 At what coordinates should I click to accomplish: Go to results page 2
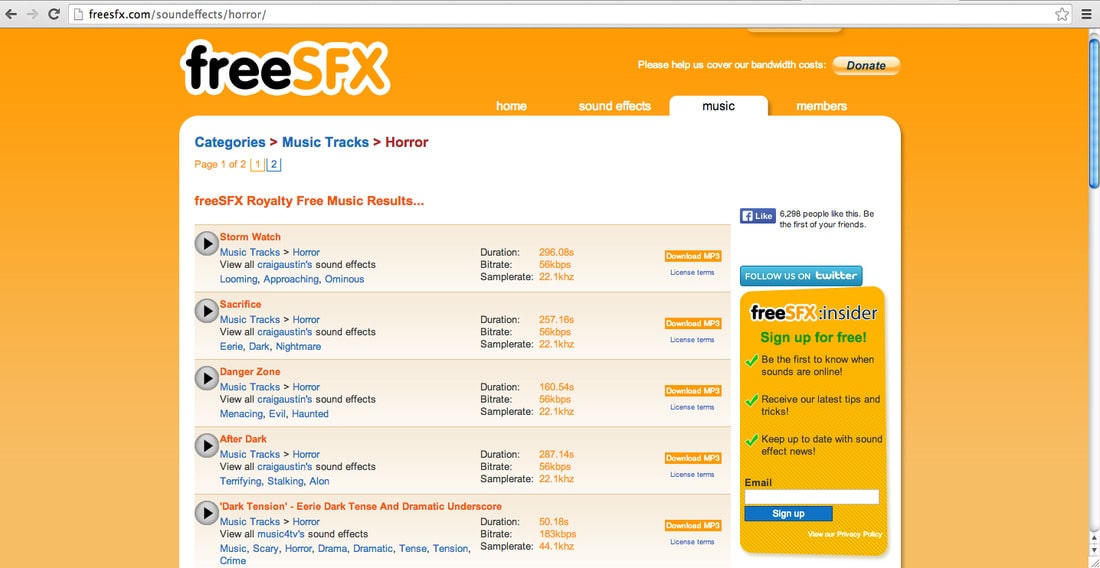pyautogui.click(x=274, y=165)
